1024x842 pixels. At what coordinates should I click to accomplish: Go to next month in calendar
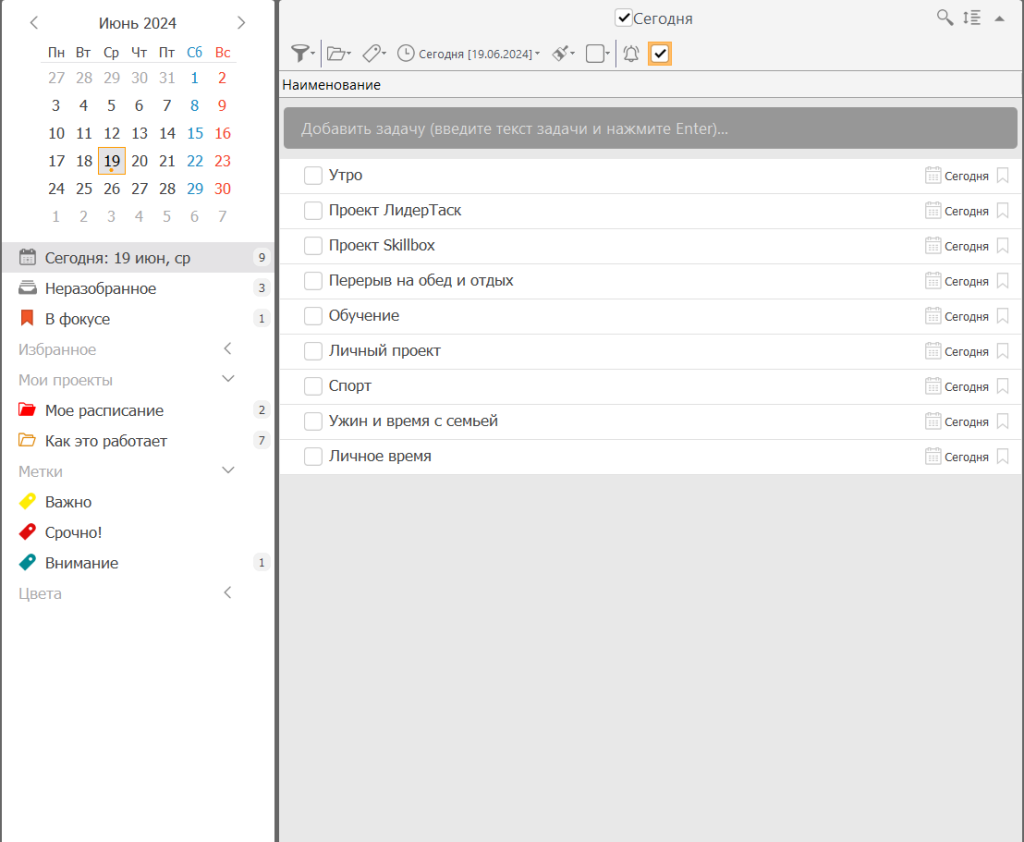pos(241,22)
